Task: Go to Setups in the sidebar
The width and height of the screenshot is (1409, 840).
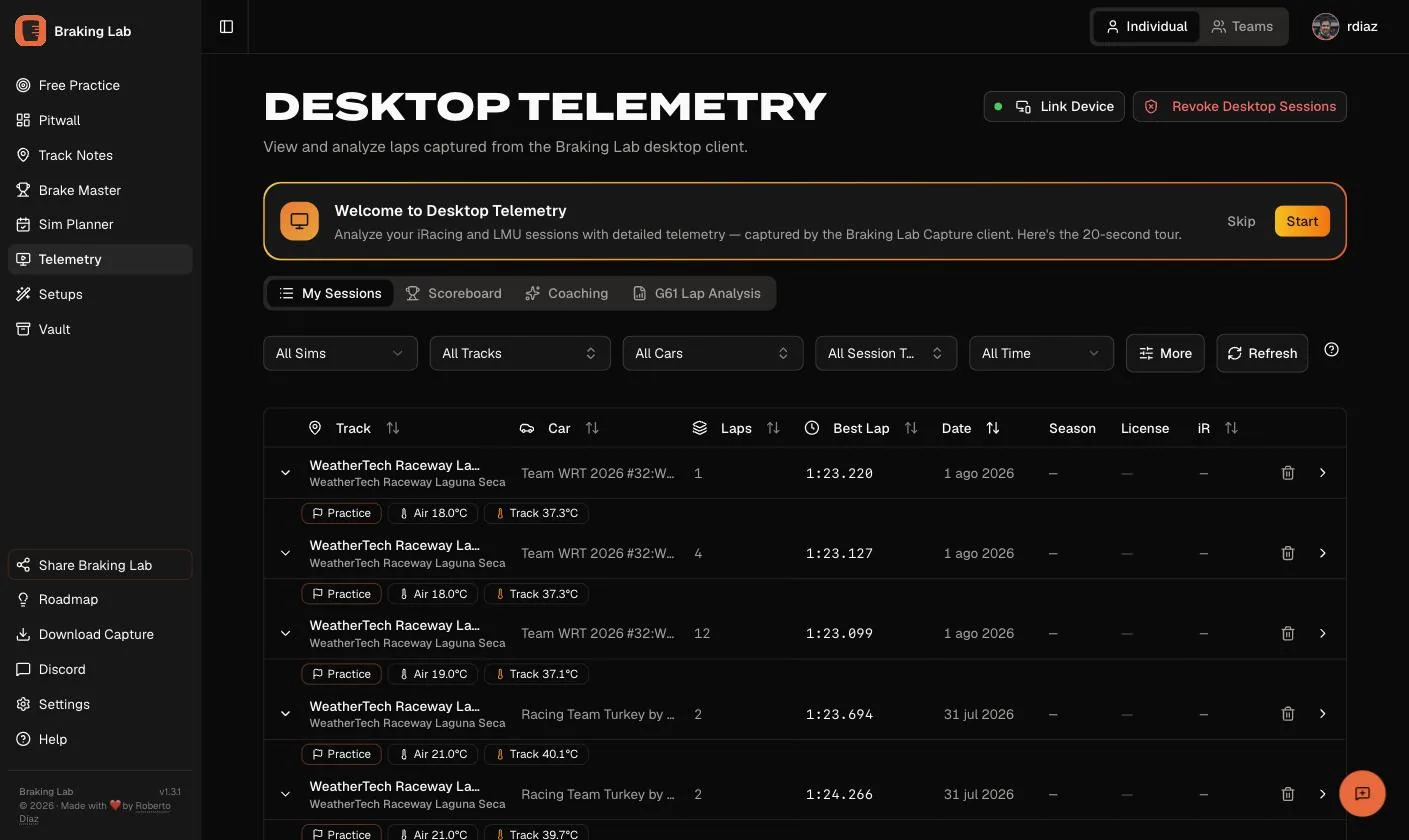Action: click(100, 294)
